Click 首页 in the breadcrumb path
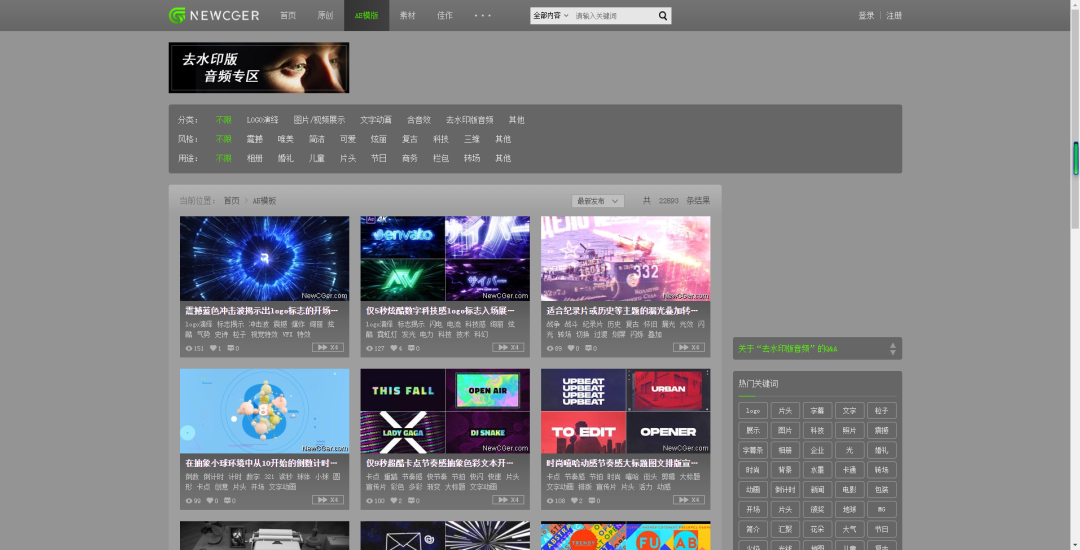This screenshot has width=1080, height=550. pos(231,201)
